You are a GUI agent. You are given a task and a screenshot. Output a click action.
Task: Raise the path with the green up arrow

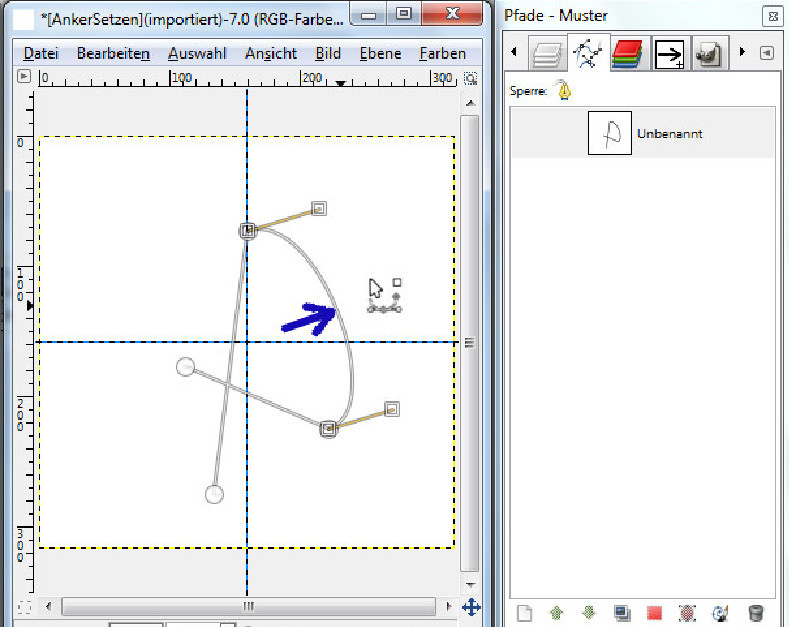pos(556,612)
